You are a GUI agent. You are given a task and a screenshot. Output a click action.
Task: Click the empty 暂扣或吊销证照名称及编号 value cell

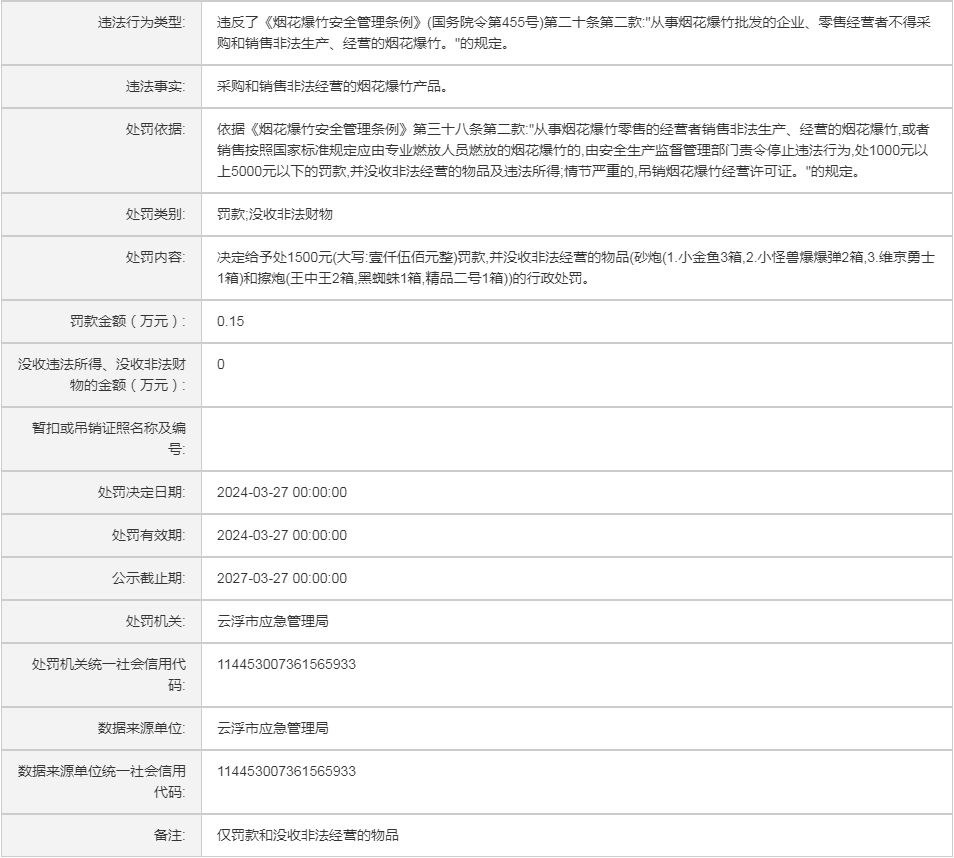[575, 439]
